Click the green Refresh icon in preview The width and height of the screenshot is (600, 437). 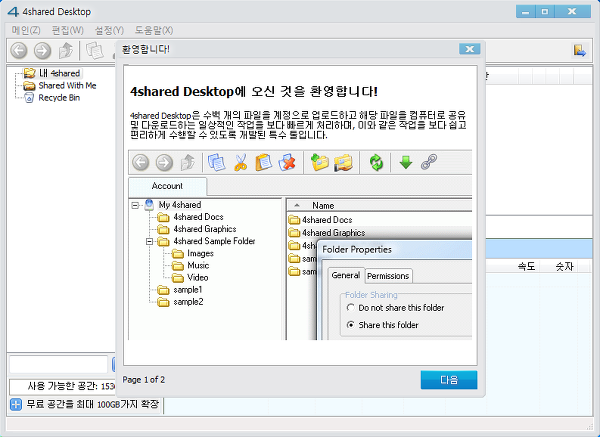click(376, 162)
